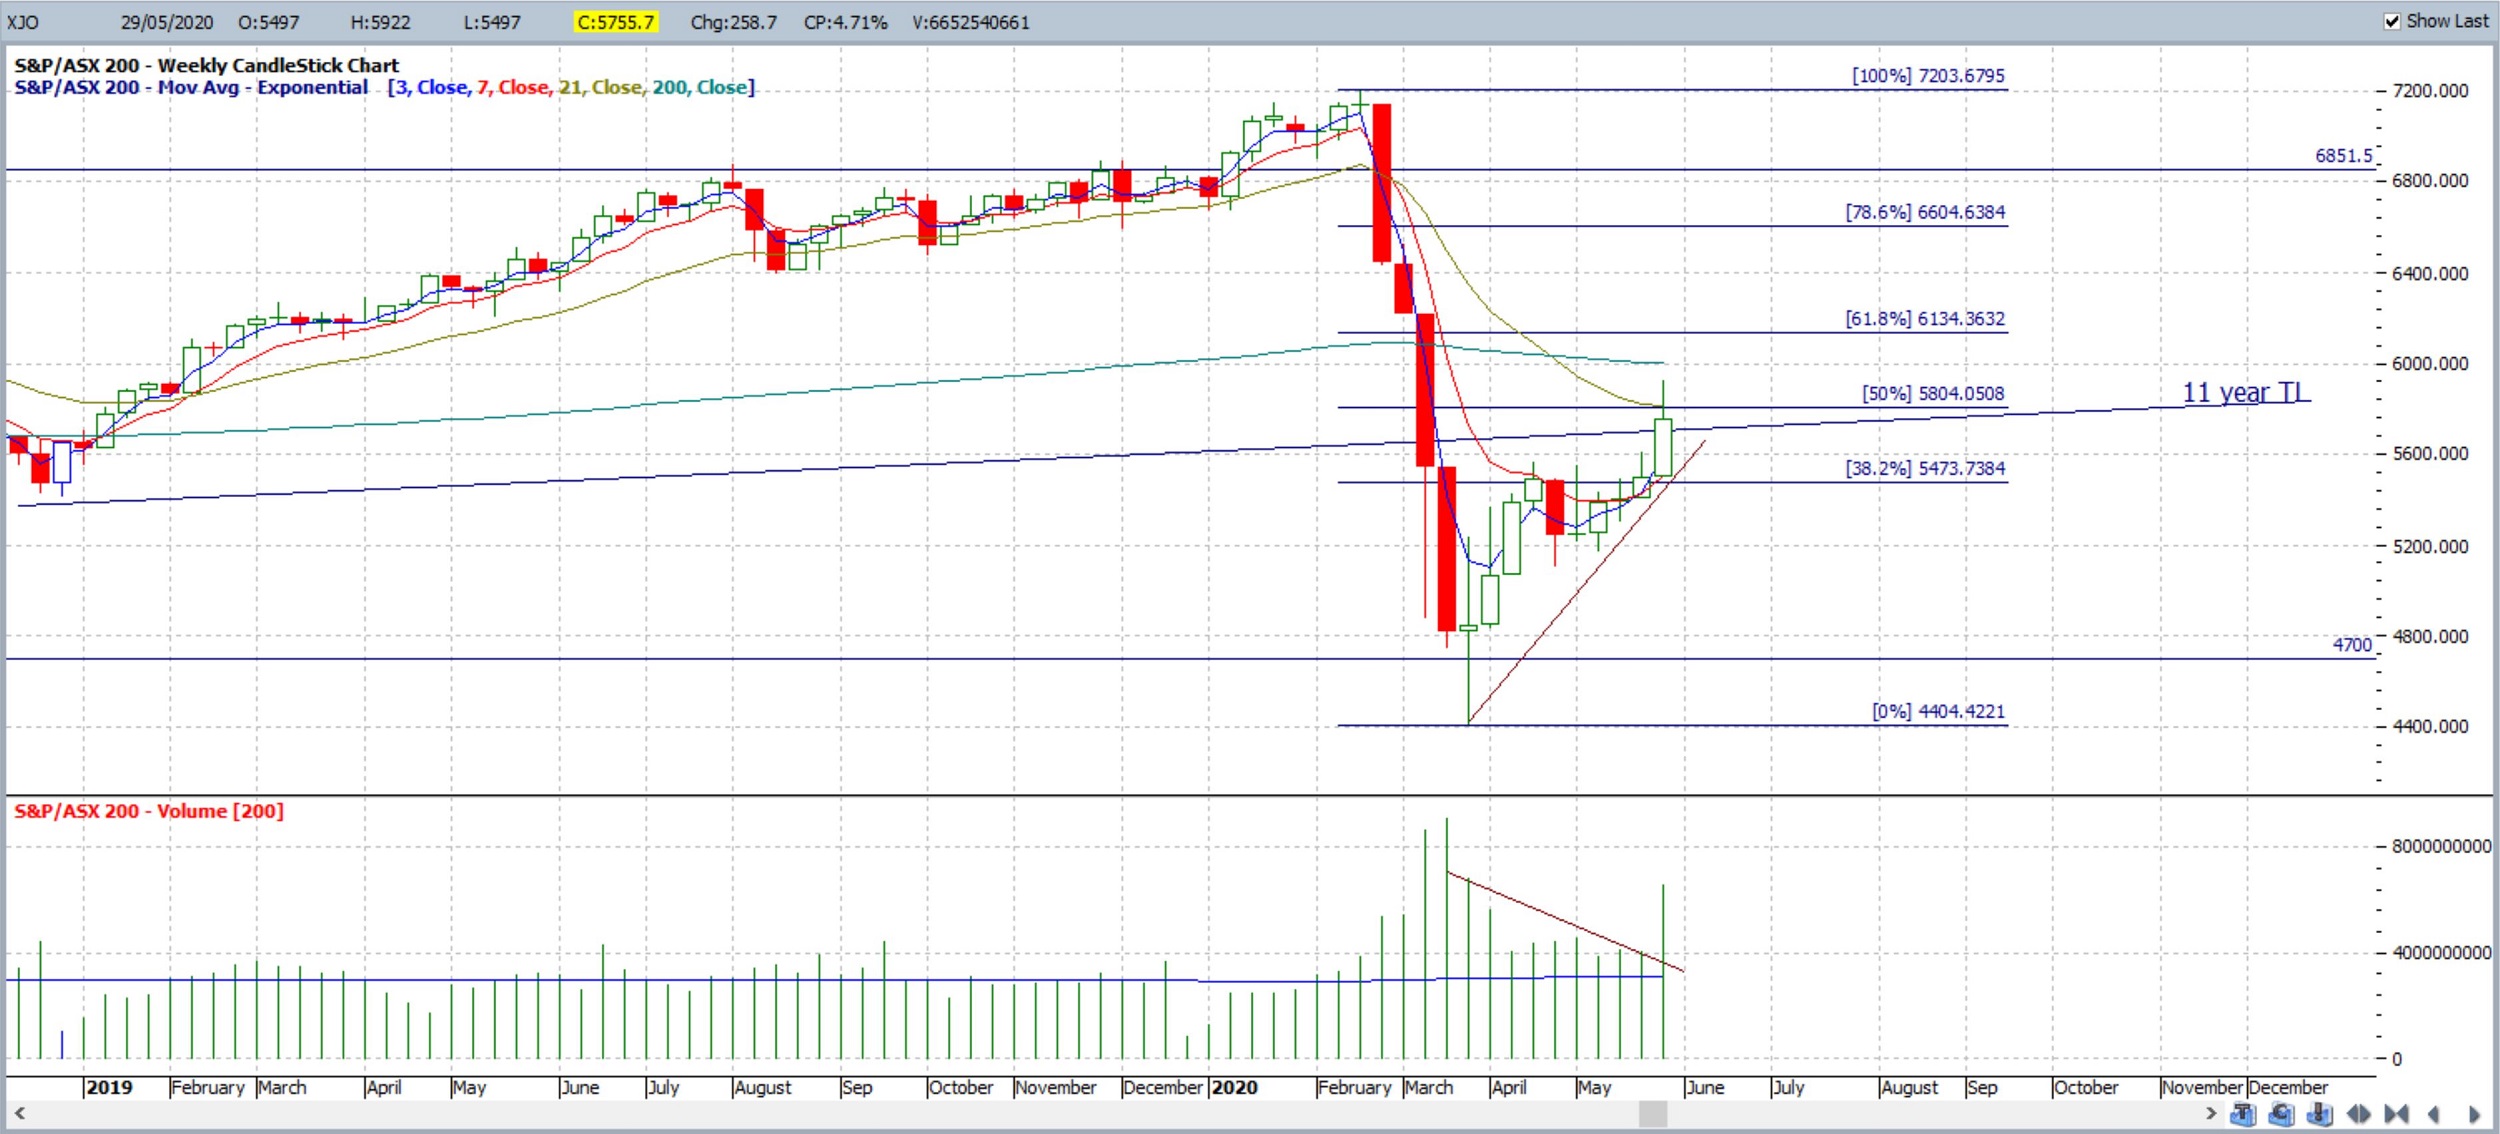Click the 8000000000 volume axis label
The image size is (2500, 1134).
click(2441, 846)
